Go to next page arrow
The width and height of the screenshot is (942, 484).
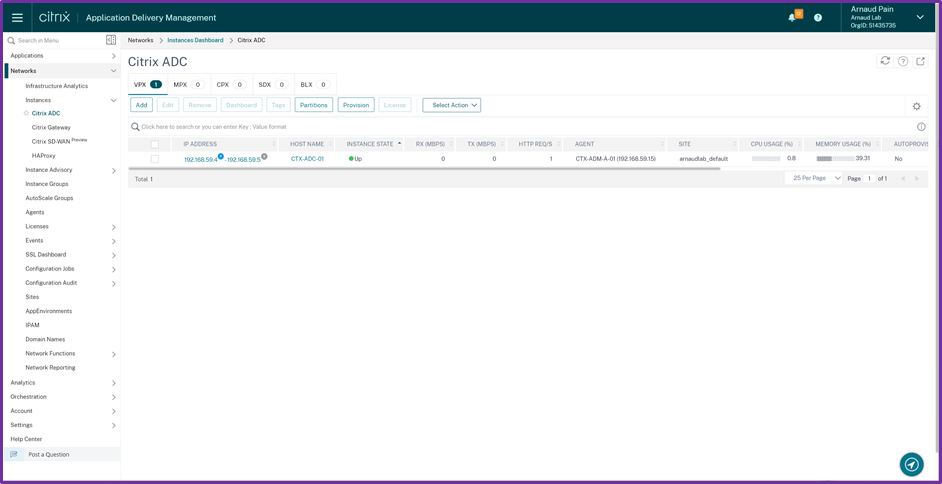point(917,178)
